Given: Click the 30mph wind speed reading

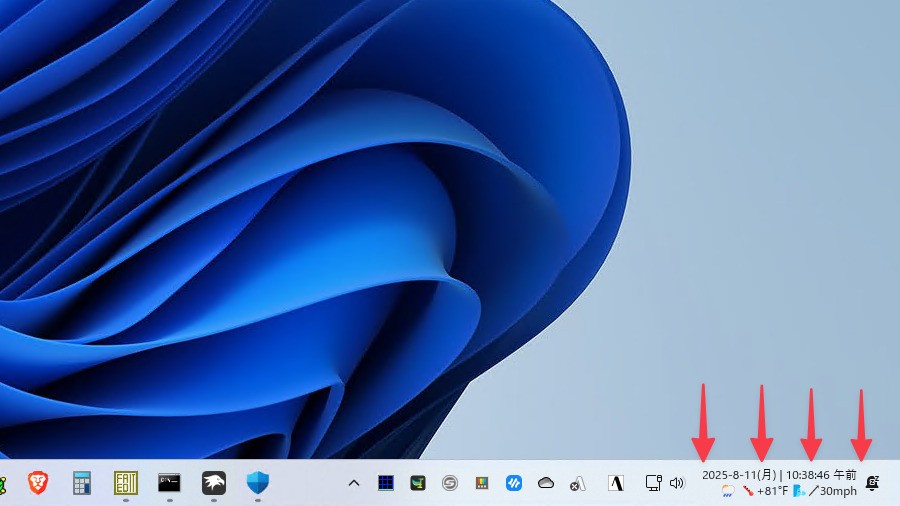Looking at the screenshot, I should pos(838,491).
